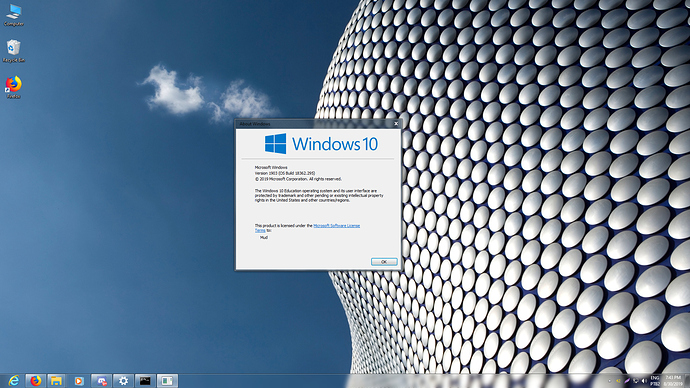Open the network status tray icon
The height and width of the screenshot is (388, 690).
pyautogui.click(x=635, y=381)
